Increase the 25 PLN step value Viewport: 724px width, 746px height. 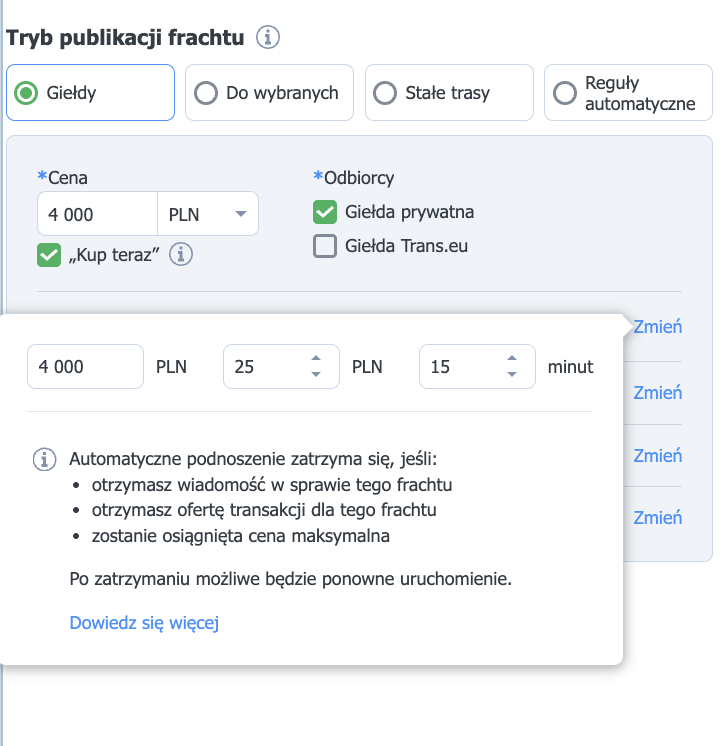coord(316,358)
